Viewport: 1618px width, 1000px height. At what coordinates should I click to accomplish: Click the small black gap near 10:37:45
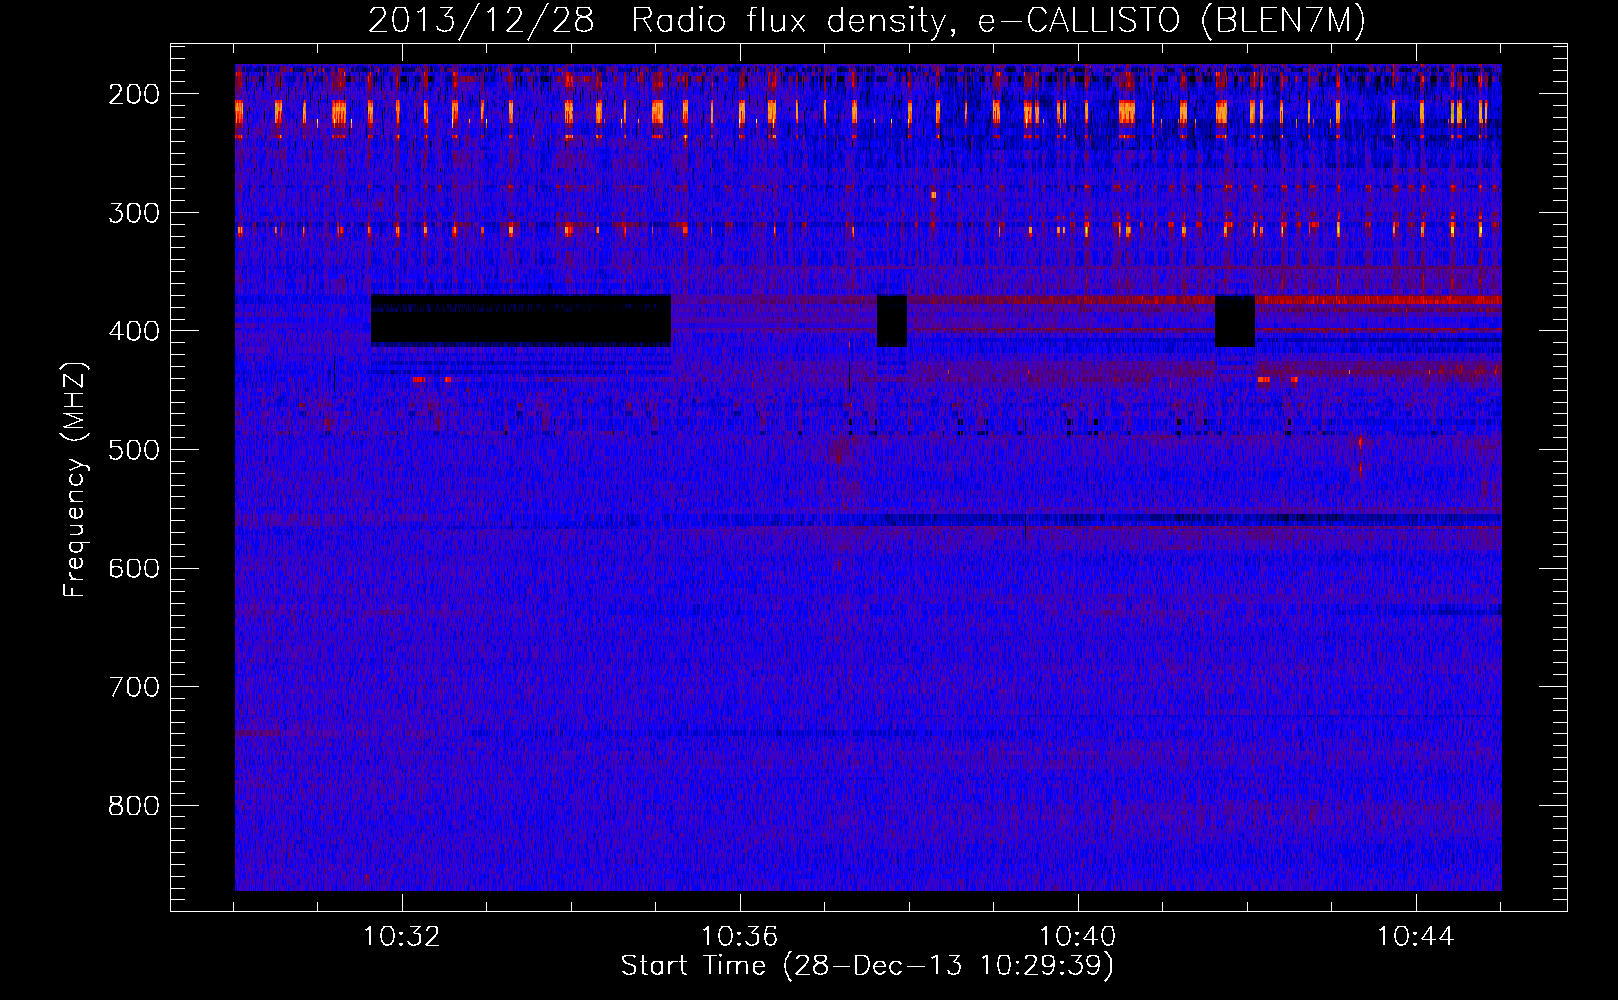coord(892,321)
